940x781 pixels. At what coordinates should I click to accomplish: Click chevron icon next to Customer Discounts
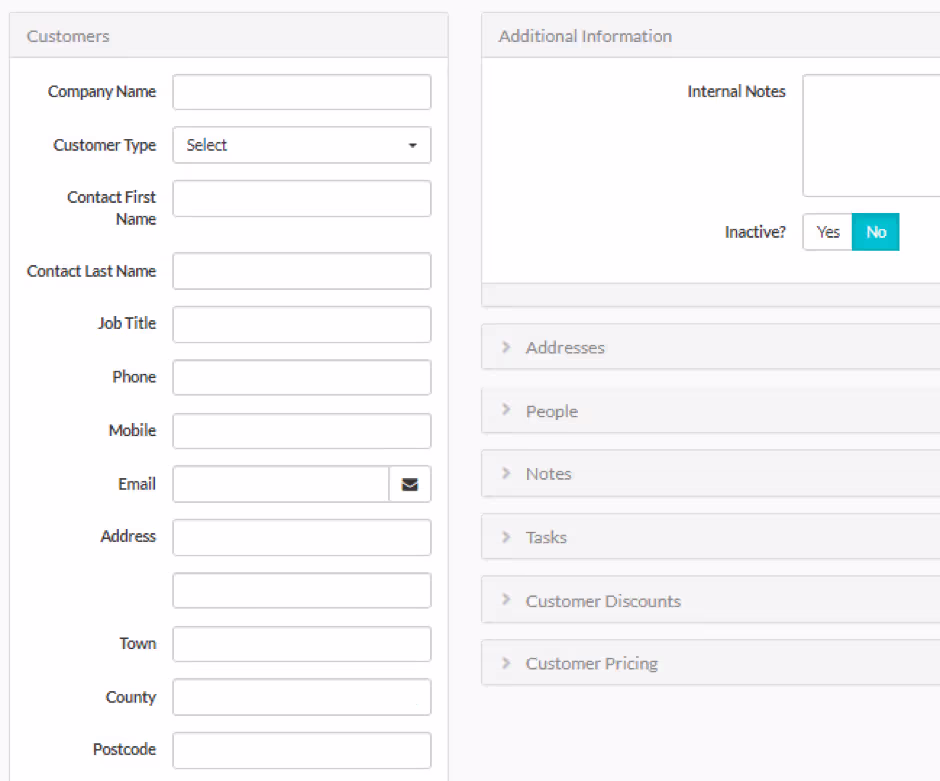[506, 599]
